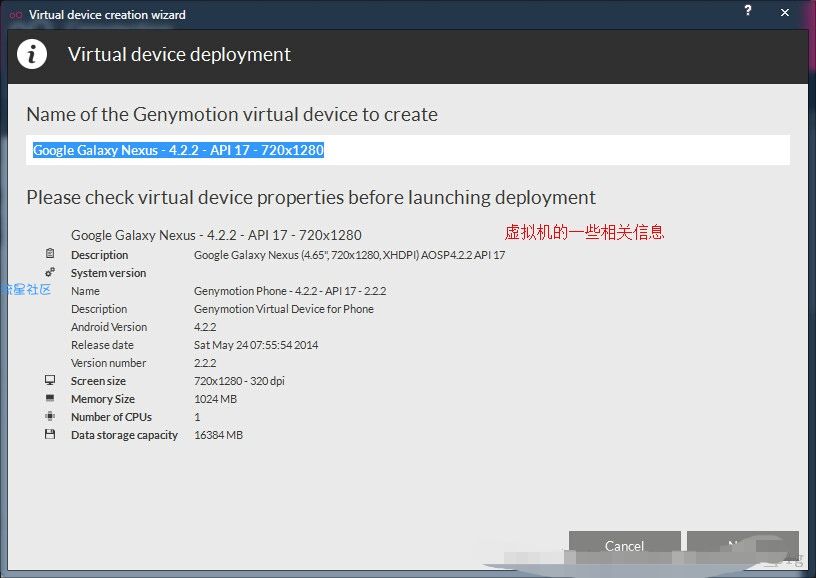The height and width of the screenshot is (578, 816).
Task: Click the memory chip icon beside Memory Size
Action: coord(50,398)
